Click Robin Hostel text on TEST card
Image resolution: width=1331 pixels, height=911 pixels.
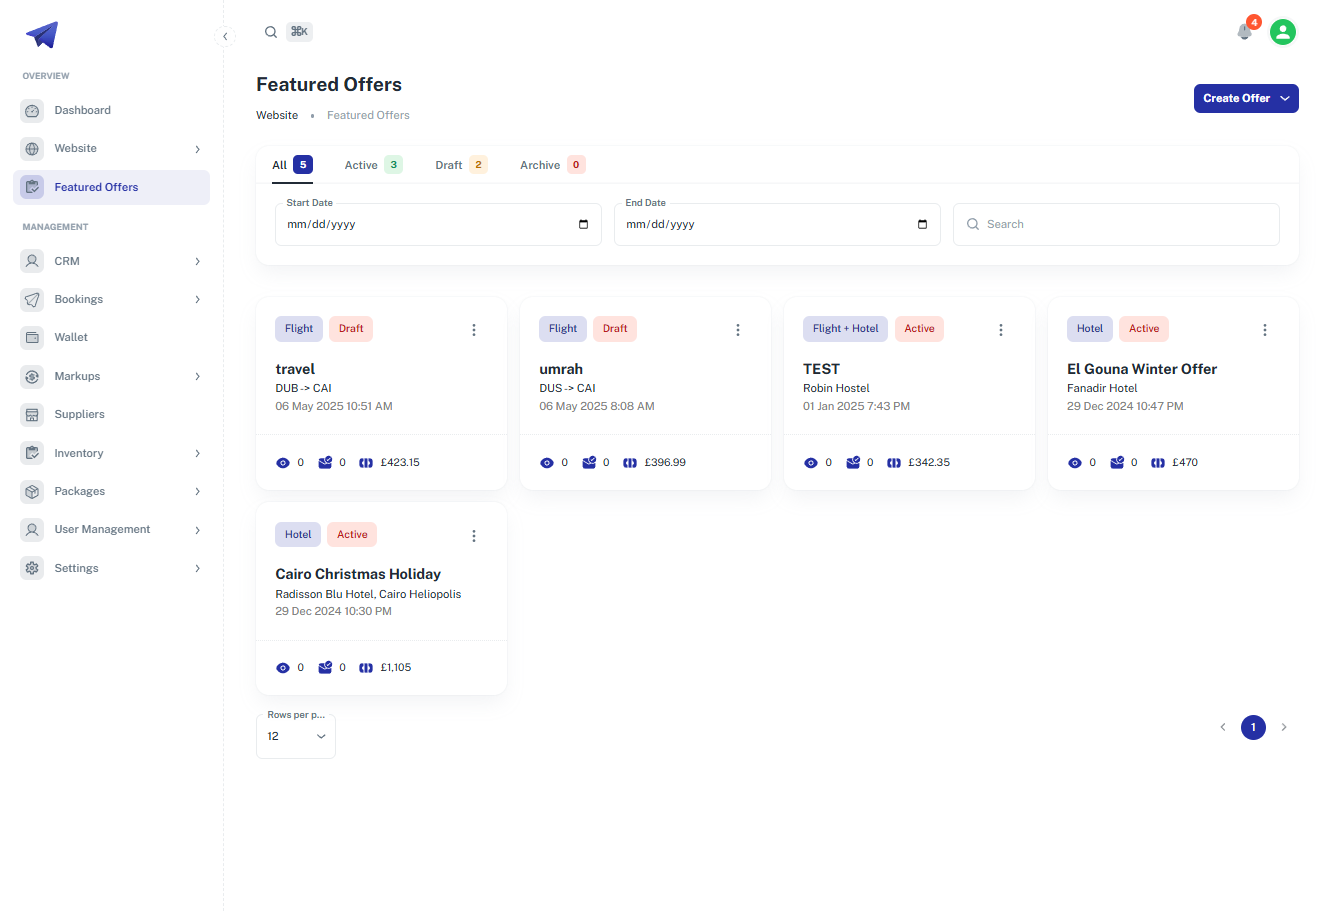pyautogui.click(x=836, y=388)
